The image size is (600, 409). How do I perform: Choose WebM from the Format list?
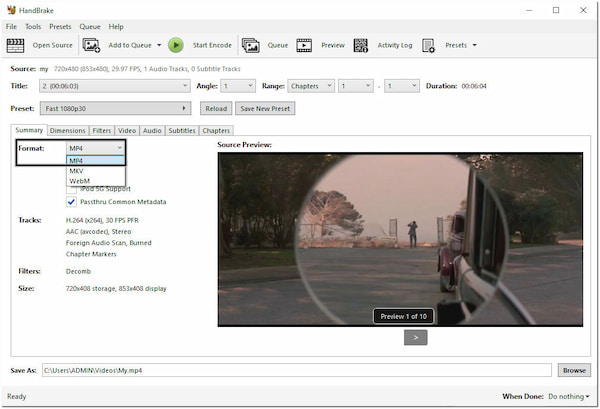click(96, 181)
